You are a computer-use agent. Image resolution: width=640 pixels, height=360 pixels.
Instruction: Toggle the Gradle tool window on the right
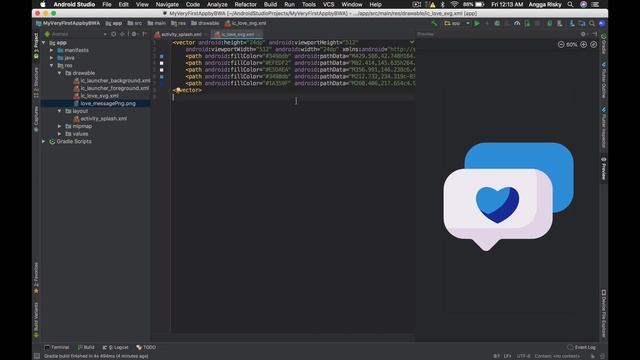click(x=604, y=44)
